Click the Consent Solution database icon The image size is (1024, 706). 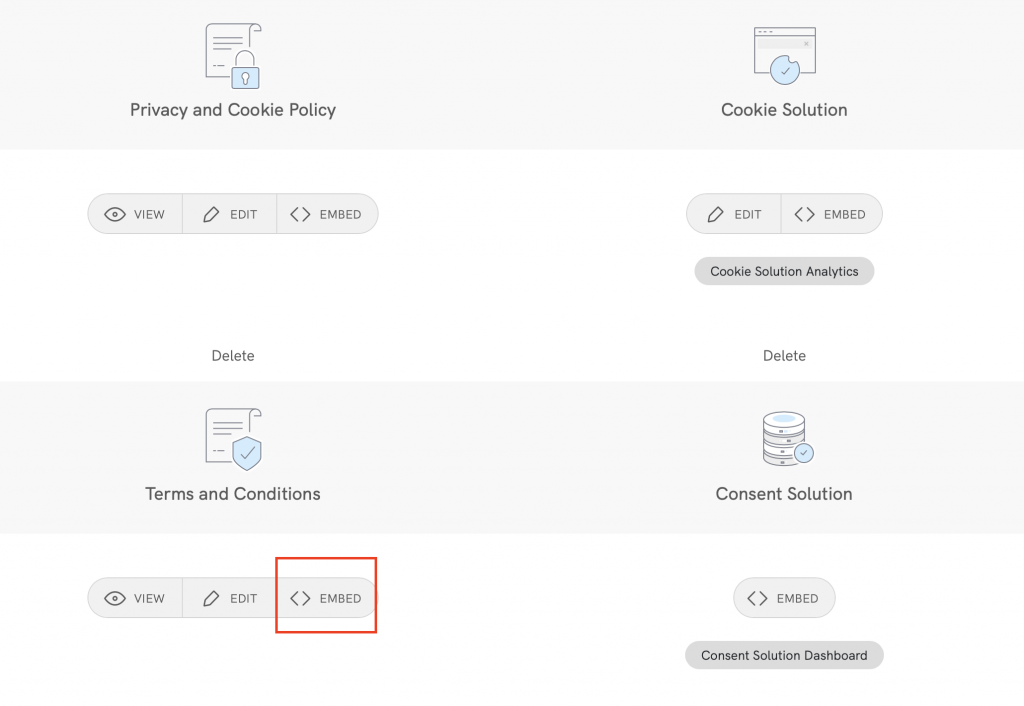[784, 438]
